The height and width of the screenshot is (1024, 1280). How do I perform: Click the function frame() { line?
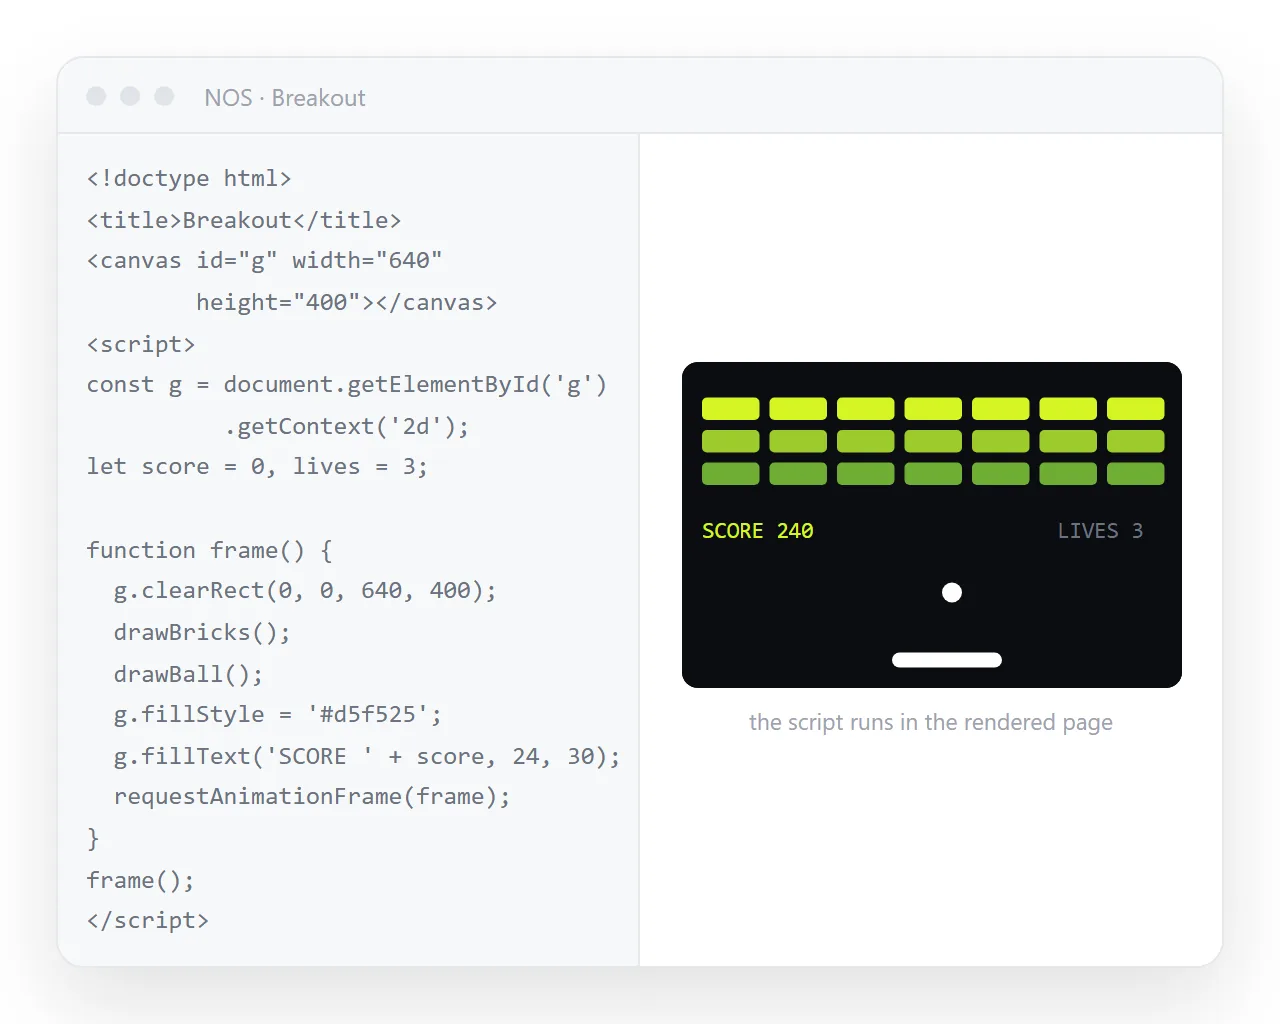(210, 550)
